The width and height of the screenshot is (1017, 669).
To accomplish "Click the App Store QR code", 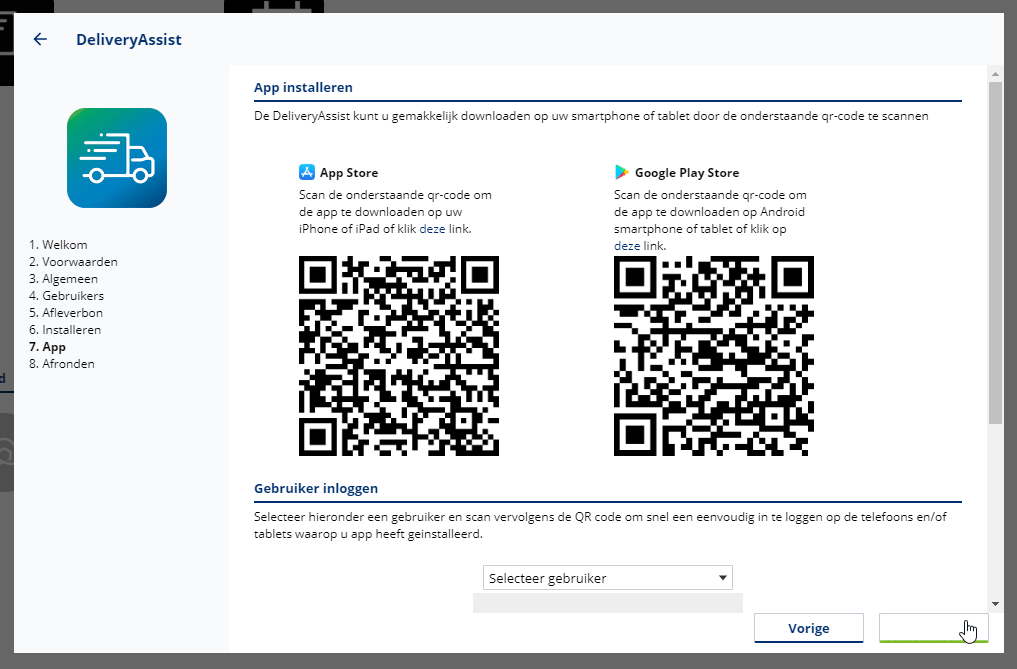I will [x=399, y=356].
